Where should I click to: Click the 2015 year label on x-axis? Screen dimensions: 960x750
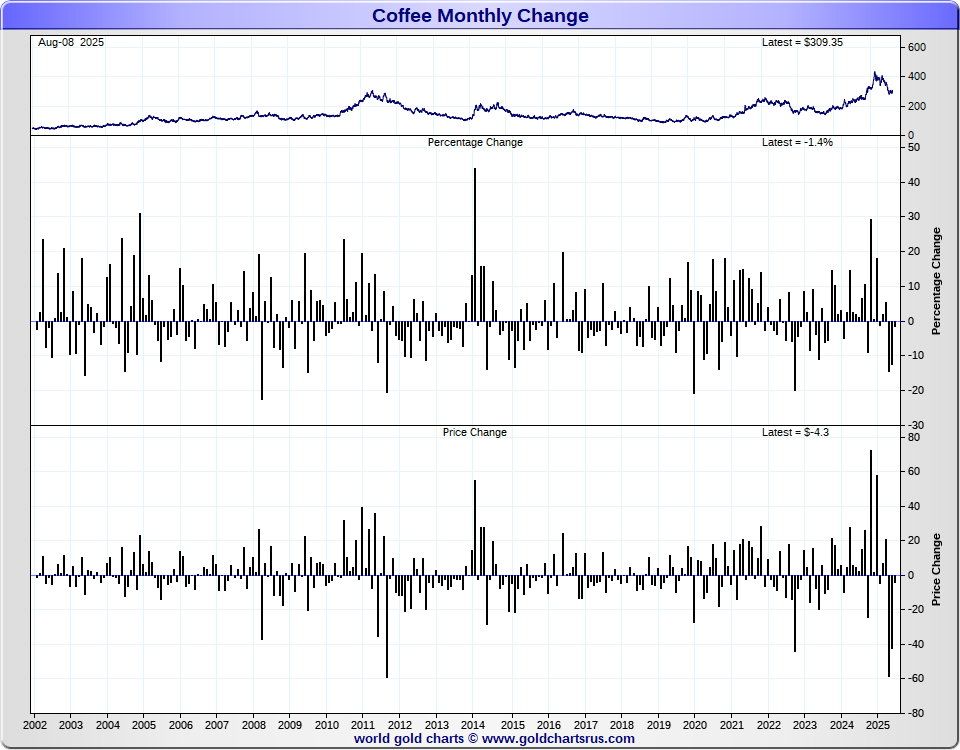[x=513, y=725]
